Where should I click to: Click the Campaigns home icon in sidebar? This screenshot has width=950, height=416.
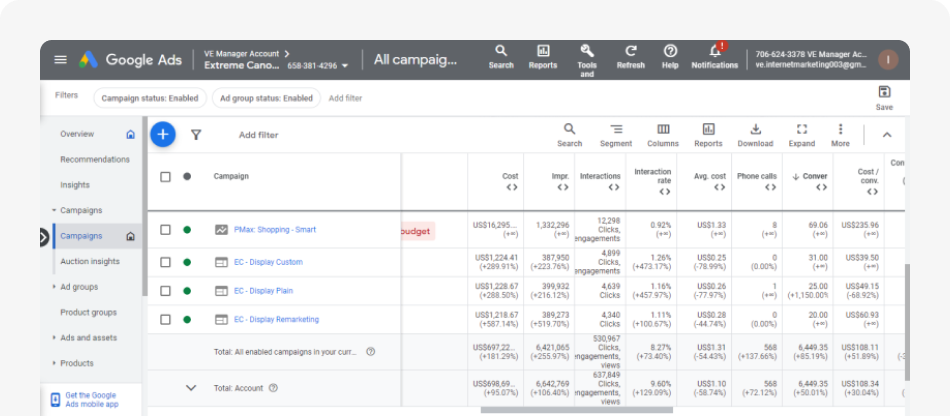tap(130, 236)
